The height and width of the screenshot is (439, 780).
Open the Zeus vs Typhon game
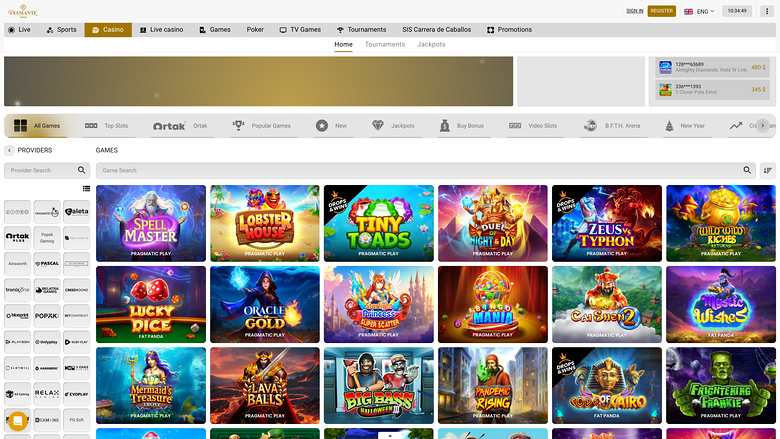tap(607, 223)
